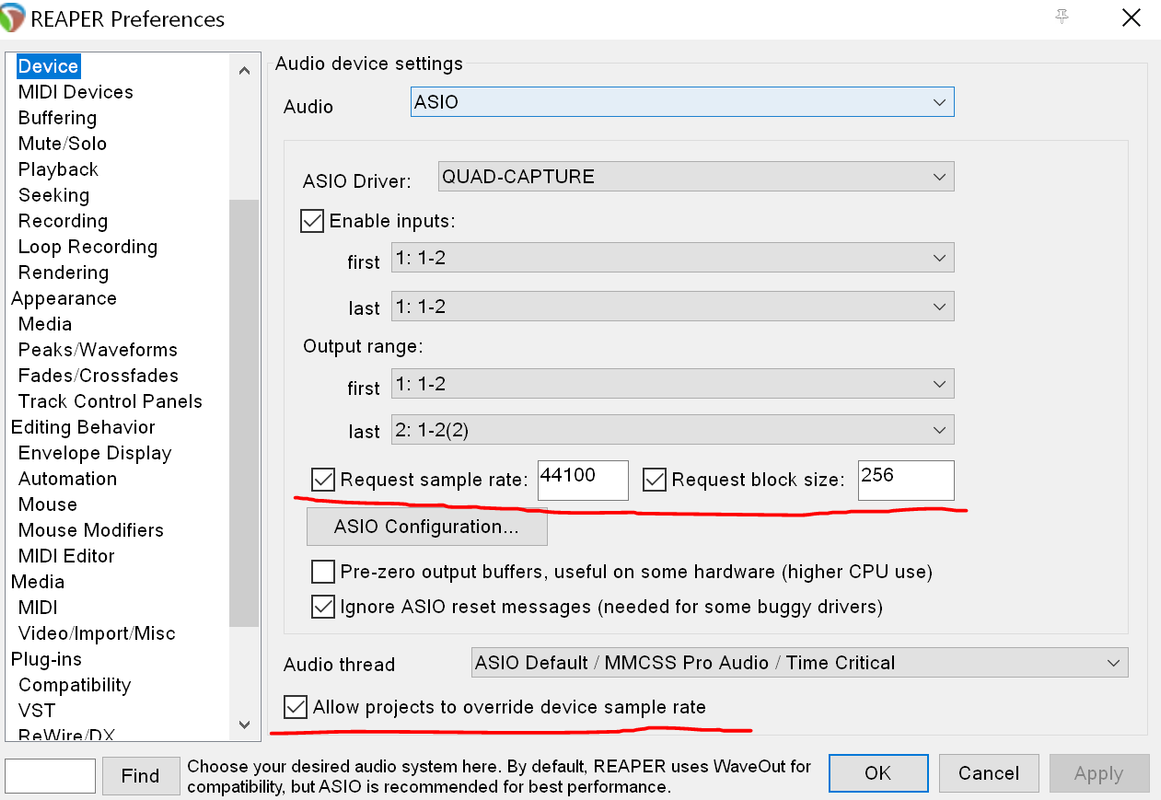Viewport: 1161px width, 800px height.
Task: Open VST plug-in settings
Action: [x=36, y=710]
